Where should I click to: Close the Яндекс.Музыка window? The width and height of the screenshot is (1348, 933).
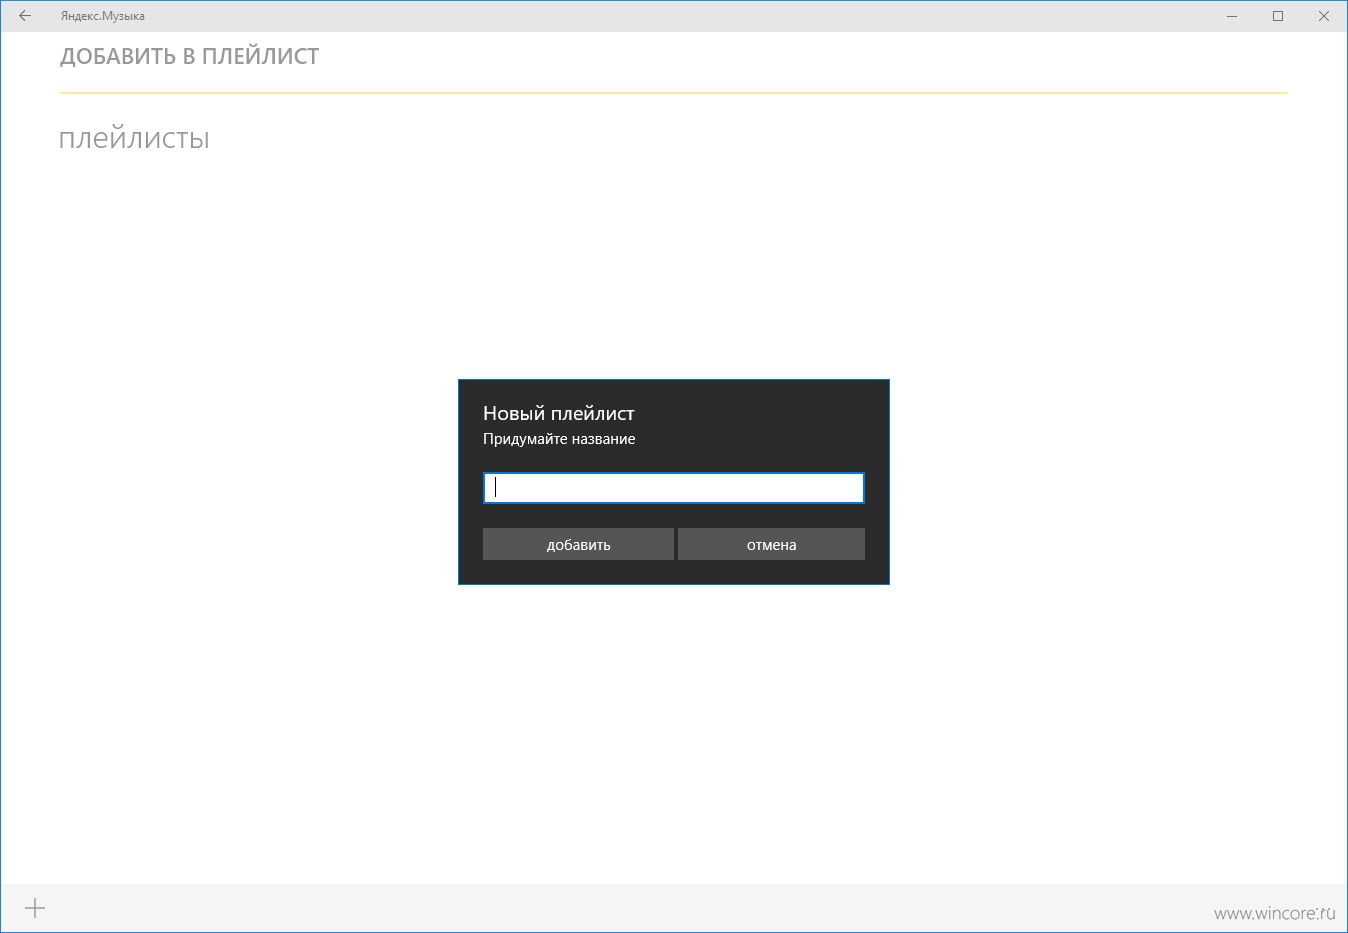[x=1324, y=16]
